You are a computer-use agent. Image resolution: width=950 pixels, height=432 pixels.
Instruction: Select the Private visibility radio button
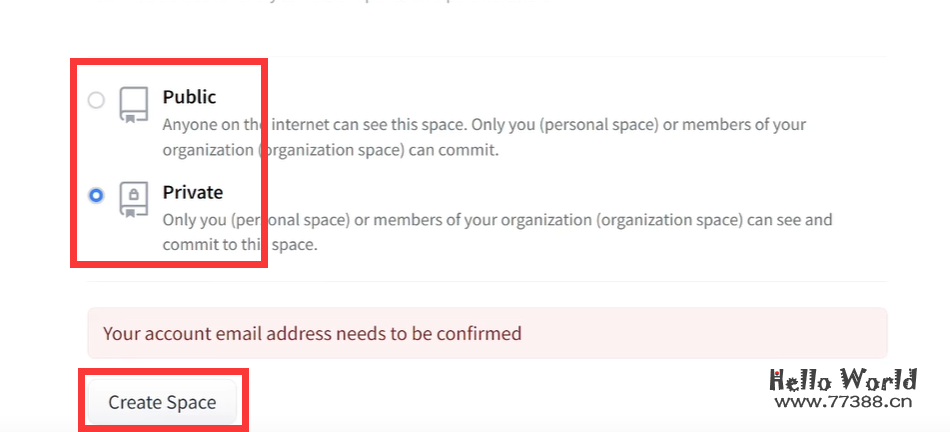[96, 195]
